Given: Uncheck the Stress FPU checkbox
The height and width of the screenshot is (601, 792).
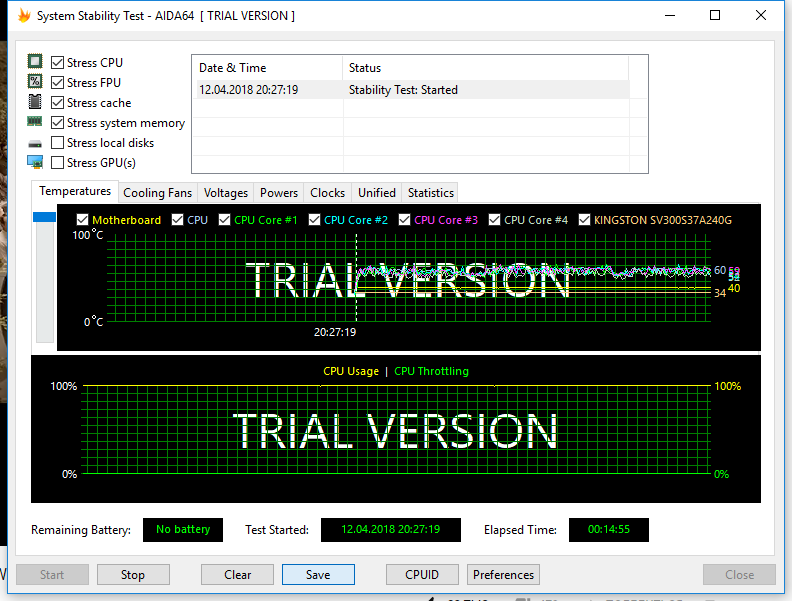Looking at the screenshot, I should coord(58,82).
